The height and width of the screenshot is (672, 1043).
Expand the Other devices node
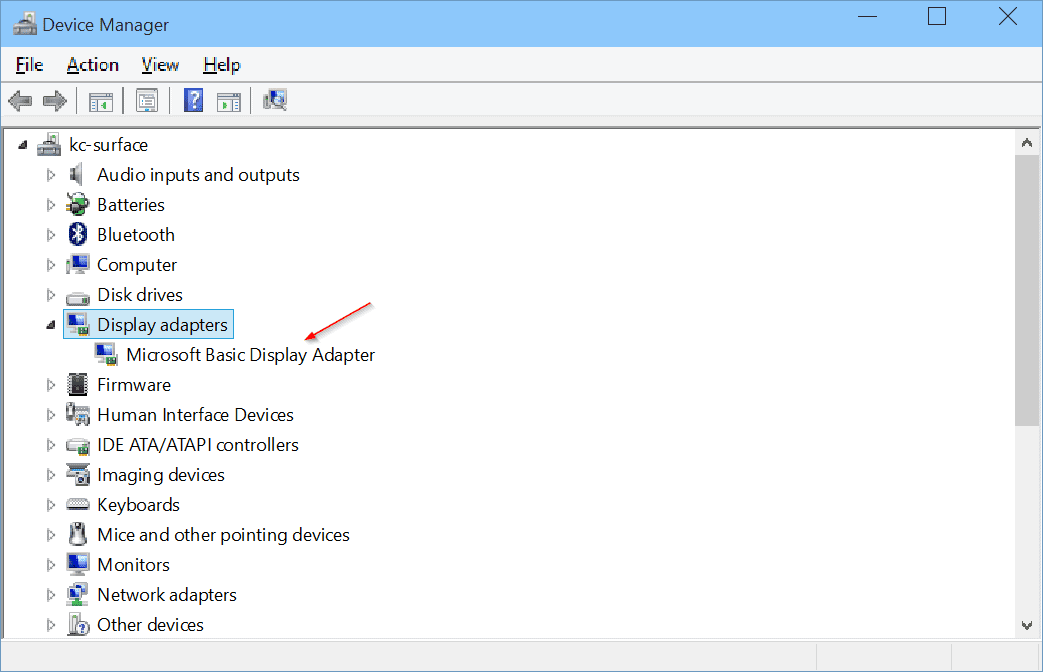pos(51,625)
